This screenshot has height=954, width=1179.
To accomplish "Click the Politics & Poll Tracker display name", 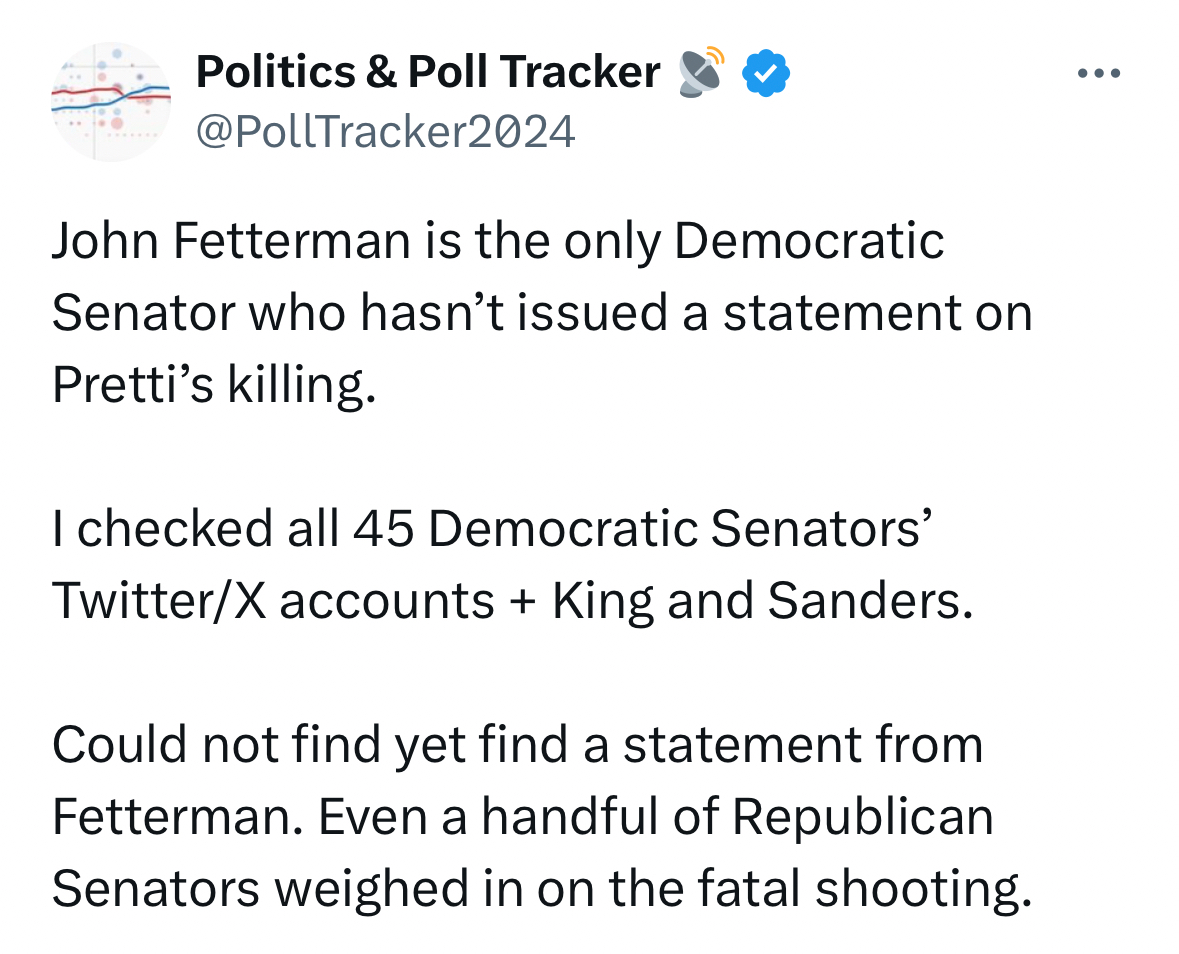I will 428,72.
